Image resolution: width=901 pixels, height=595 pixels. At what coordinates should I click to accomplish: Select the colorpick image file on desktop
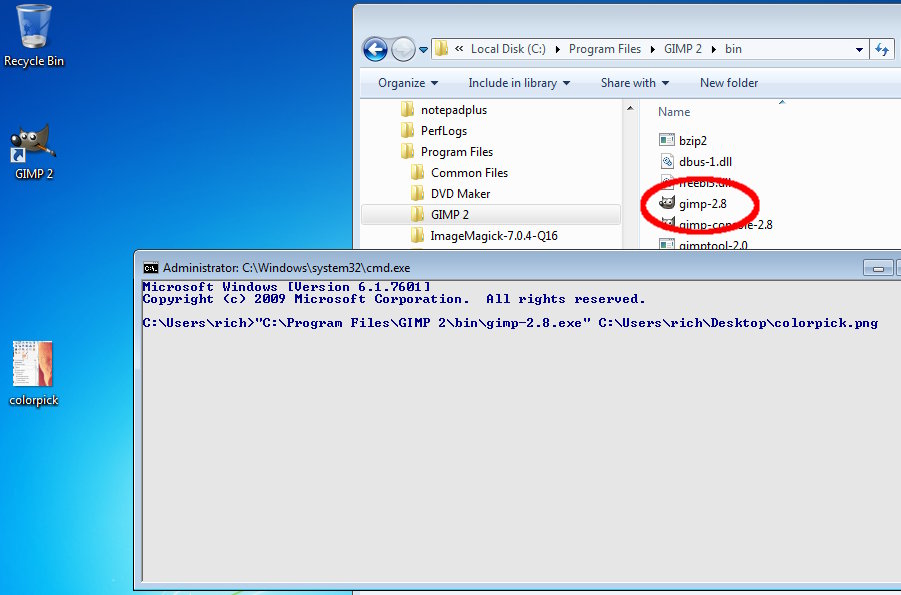click(x=33, y=374)
